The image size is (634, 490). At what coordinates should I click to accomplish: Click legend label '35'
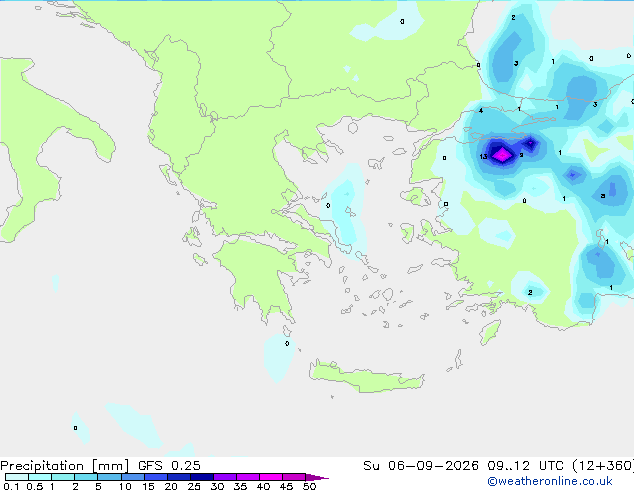coord(240,486)
